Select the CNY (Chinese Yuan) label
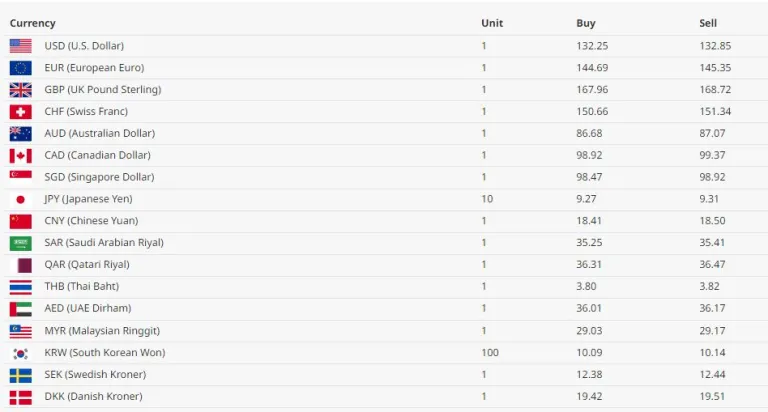The height and width of the screenshot is (412, 768). pyautogui.click(x=91, y=221)
